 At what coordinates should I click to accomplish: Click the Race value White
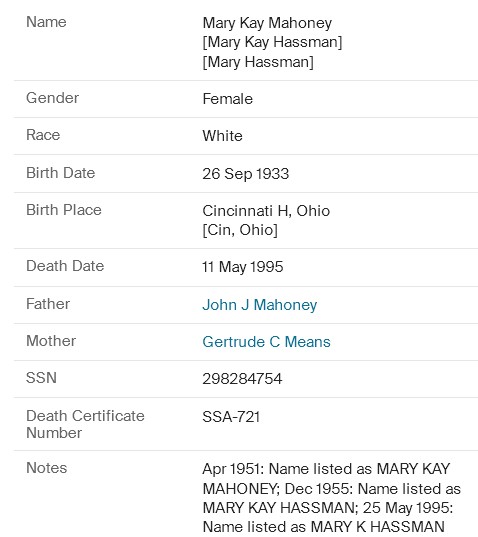click(223, 136)
